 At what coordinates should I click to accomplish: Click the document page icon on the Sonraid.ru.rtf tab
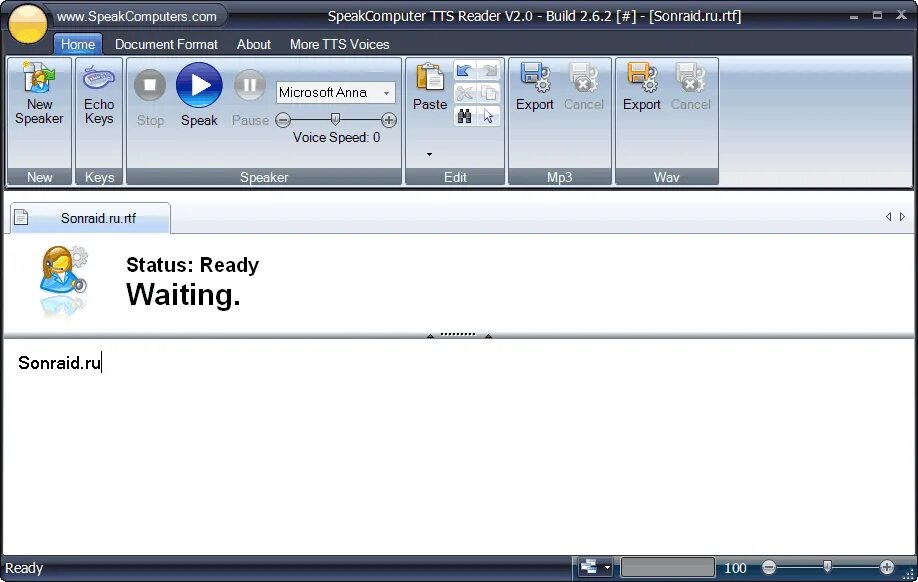(x=21, y=217)
